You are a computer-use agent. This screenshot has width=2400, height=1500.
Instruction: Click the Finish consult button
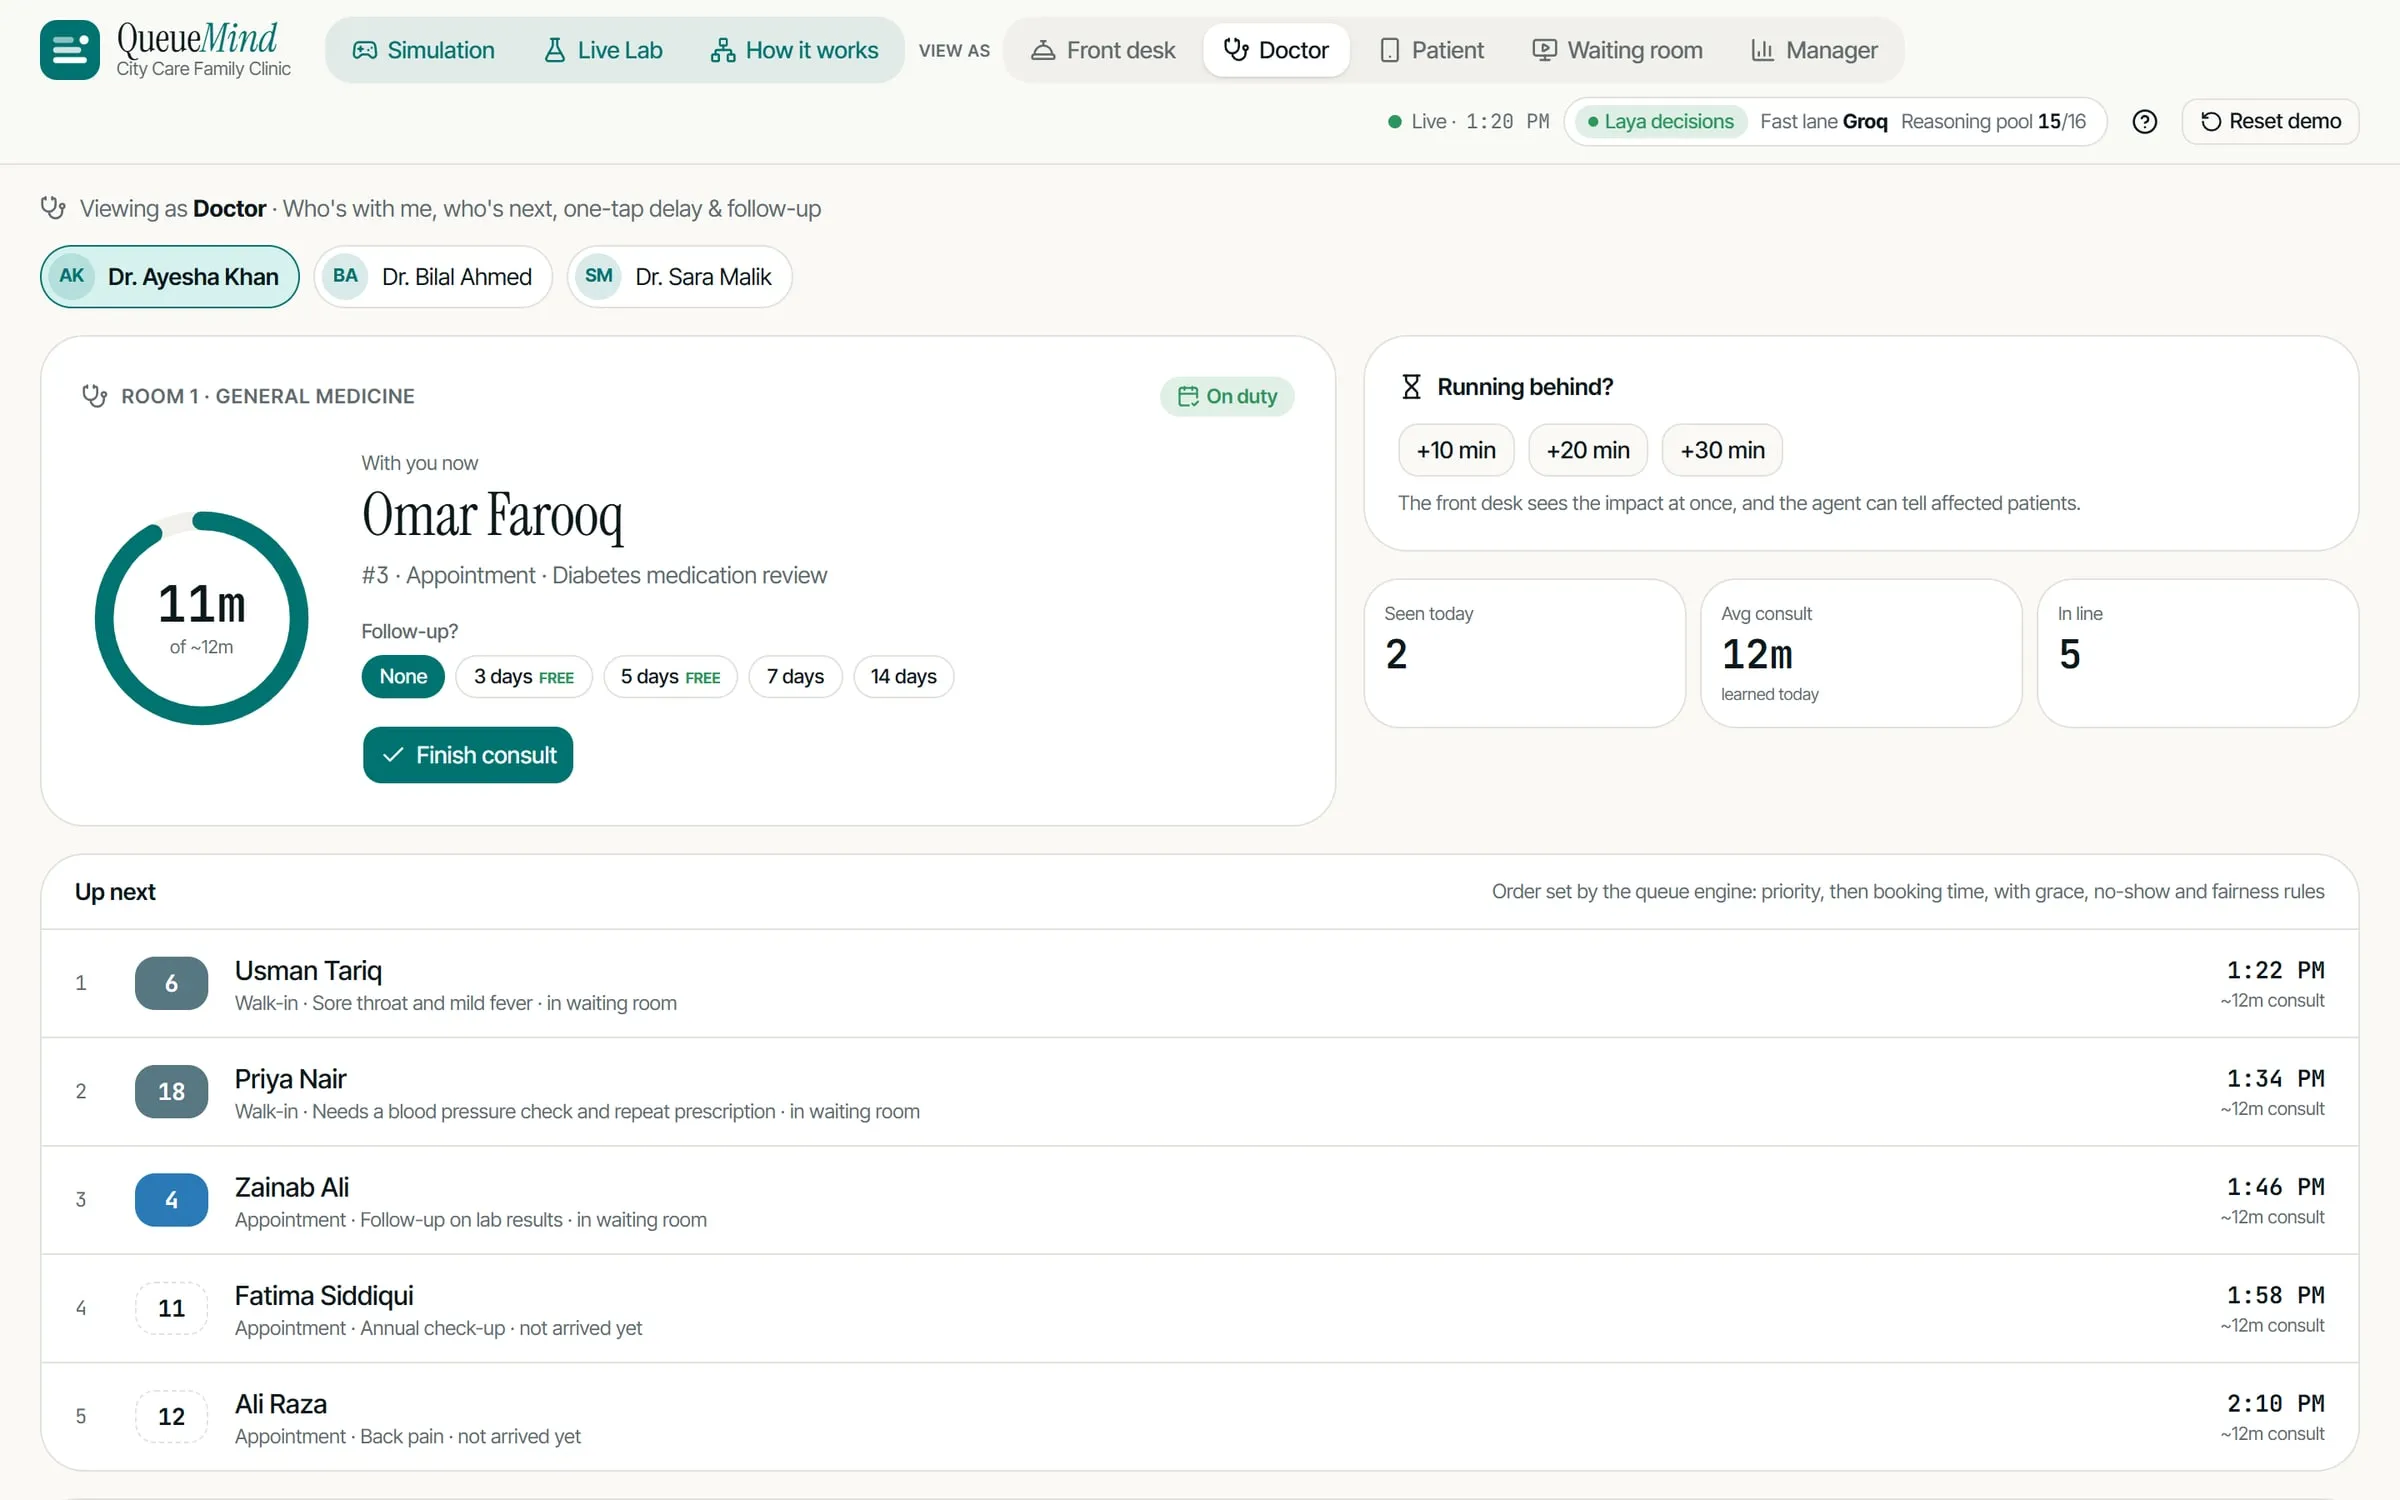pyautogui.click(x=468, y=755)
